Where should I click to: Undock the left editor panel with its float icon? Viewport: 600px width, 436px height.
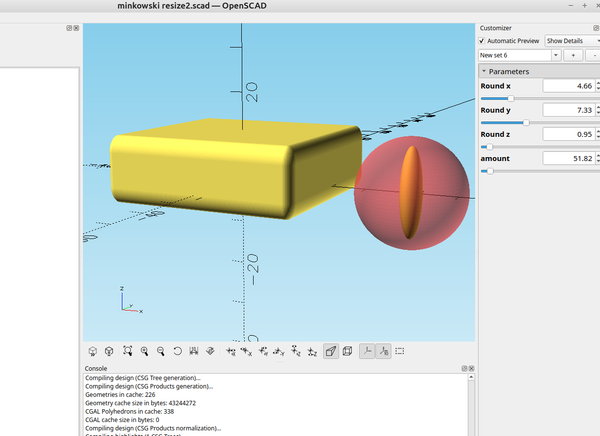click(x=69, y=28)
